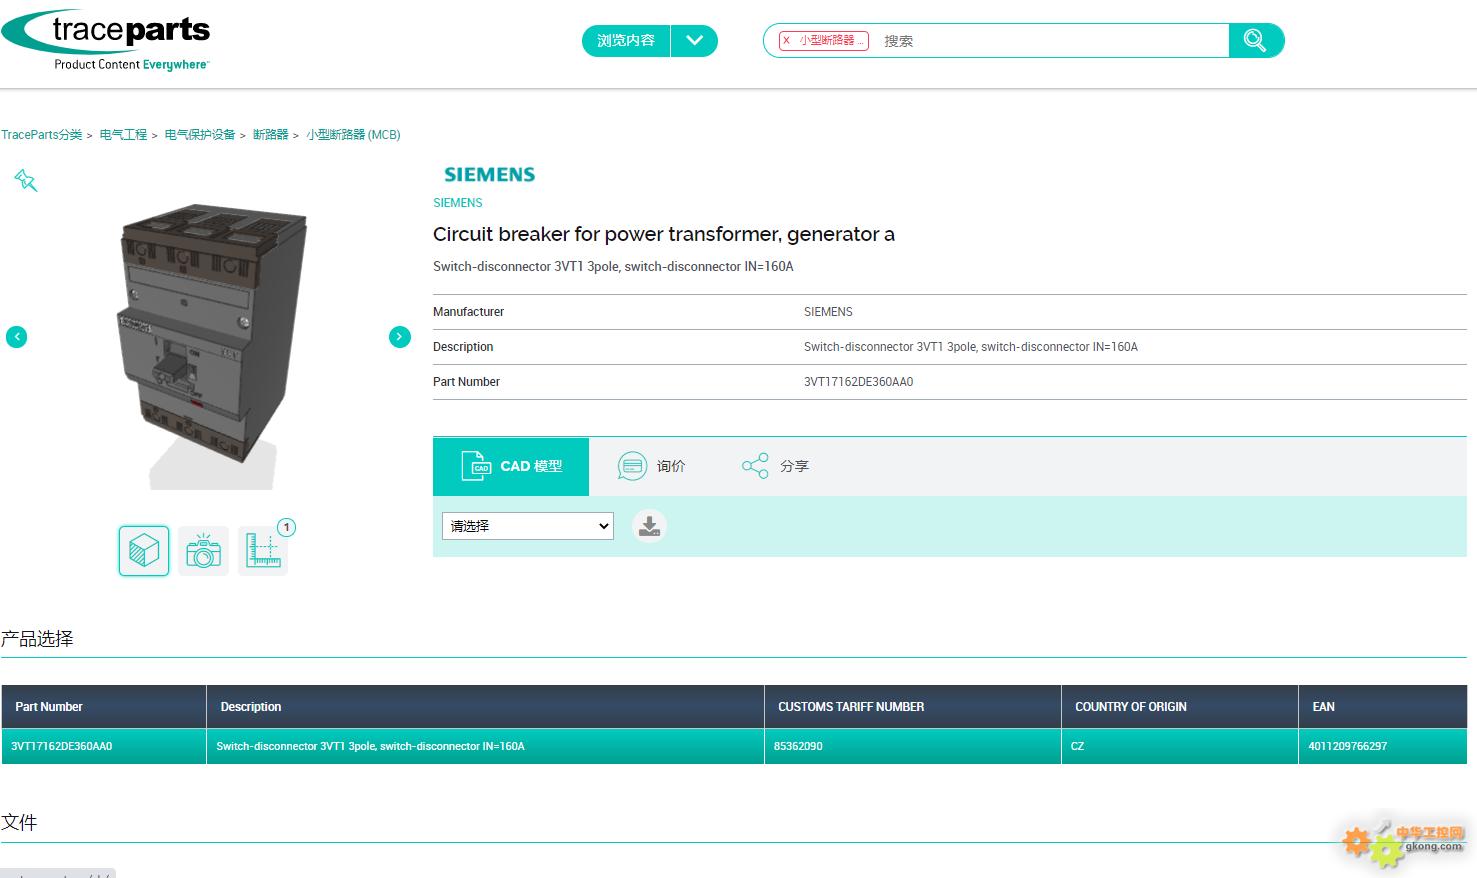The width and height of the screenshot is (1477, 878).
Task: Show next product image with right arrow
Action: point(399,337)
